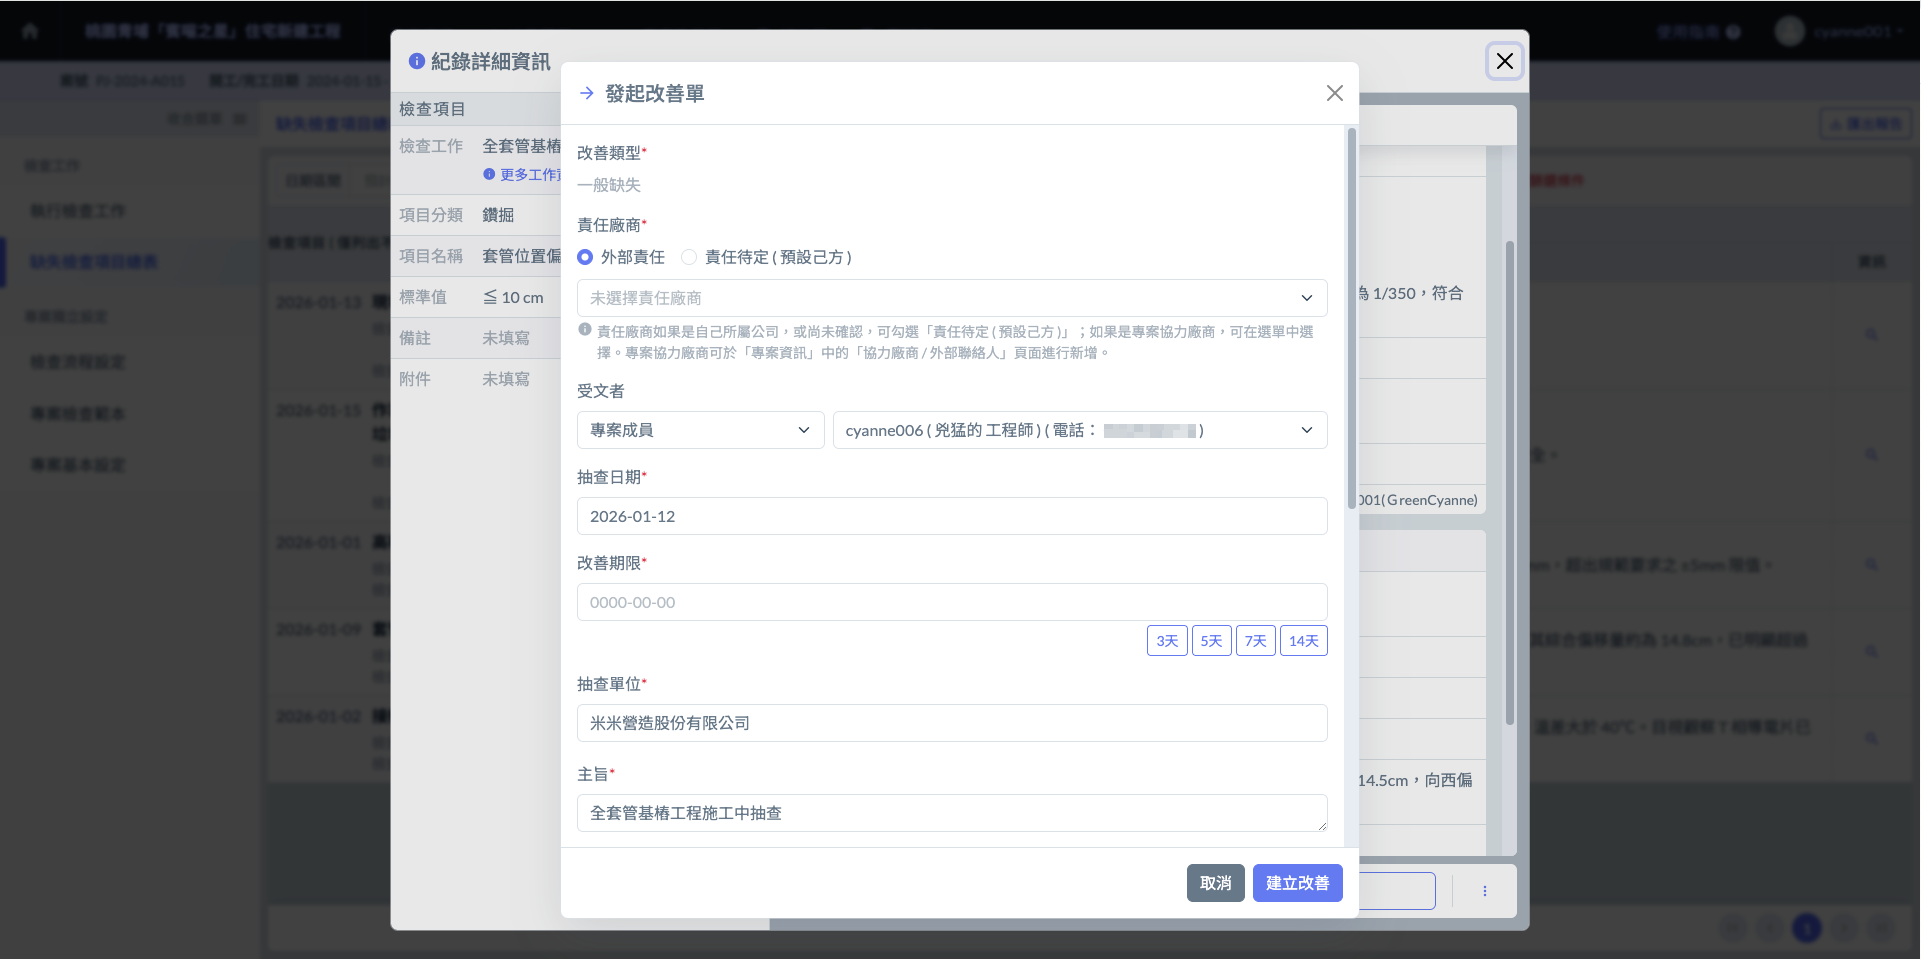Image resolution: width=1921 pixels, height=960 pixels.
Task: Click the 改善期限 date input field
Action: pyautogui.click(x=951, y=602)
